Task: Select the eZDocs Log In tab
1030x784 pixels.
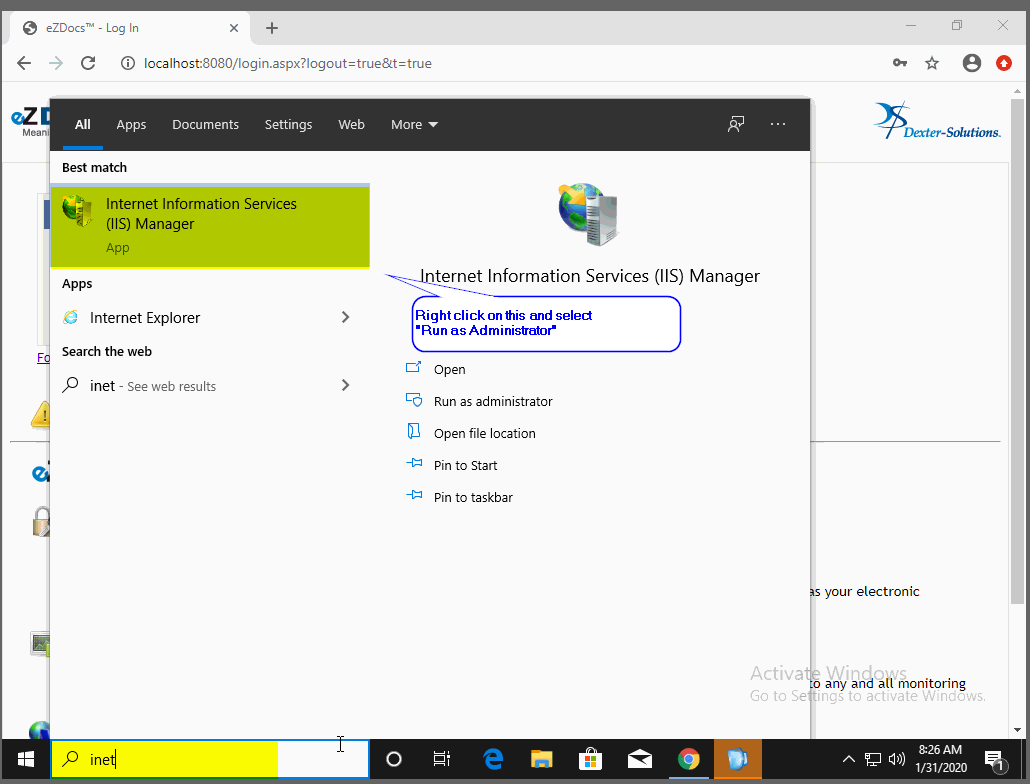Action: tap(130, 28)
